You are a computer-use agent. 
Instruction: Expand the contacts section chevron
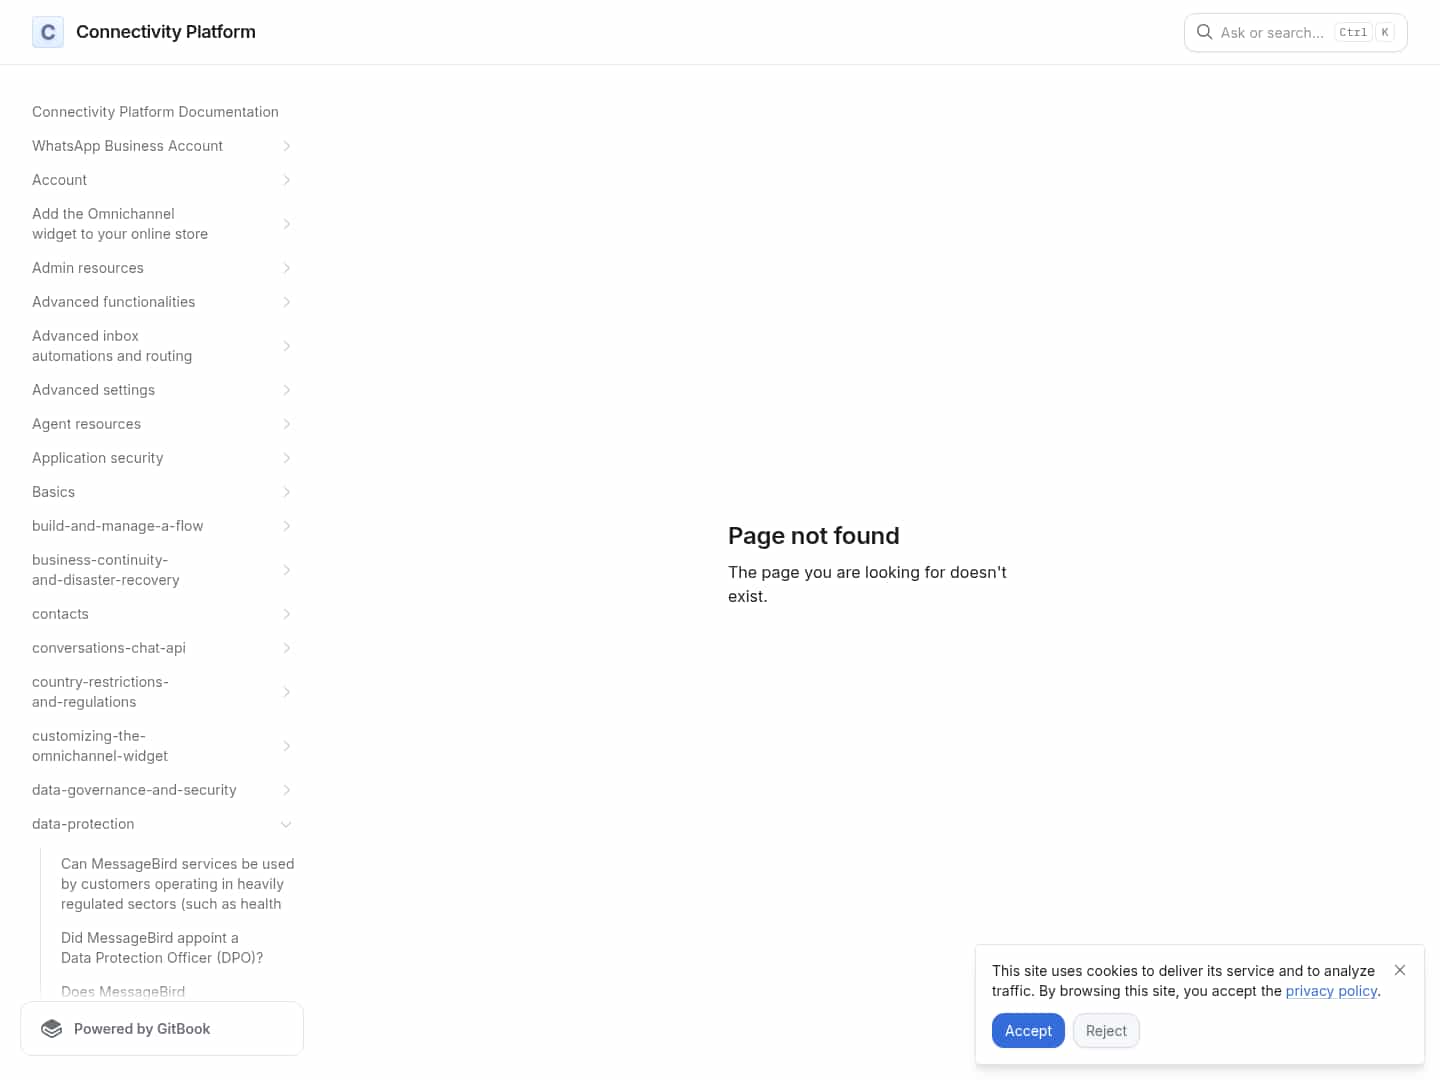coord(287,614)
